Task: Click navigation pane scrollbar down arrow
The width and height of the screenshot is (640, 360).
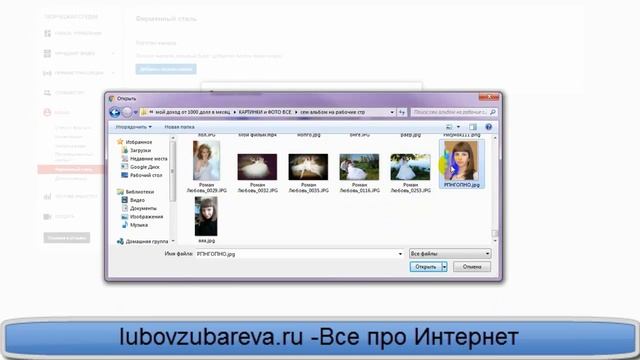Action: point(173,241)
